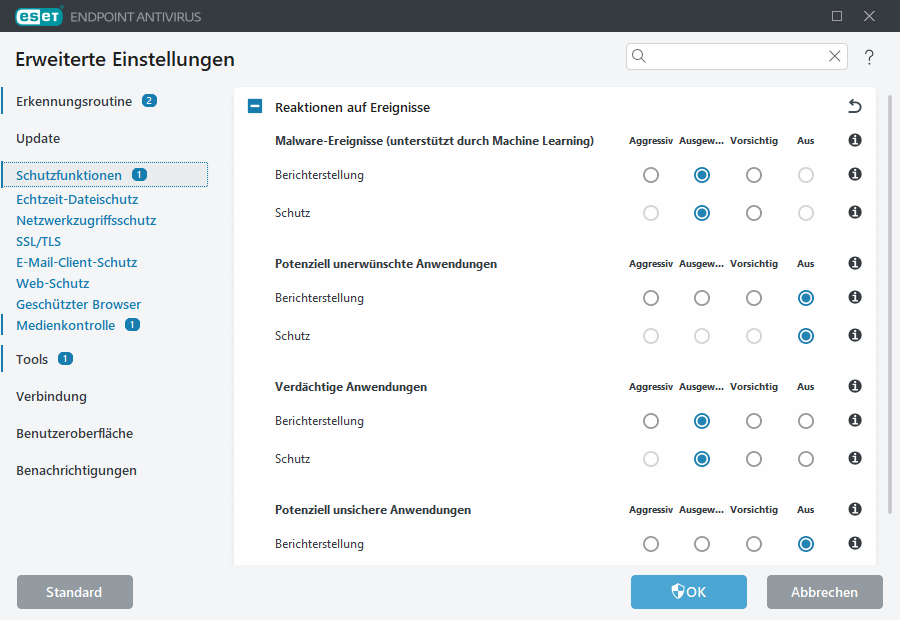Click the info icon beside Verdächtige Anwendungen header
This screenshot has height=620, width=900.
[854, 386]
